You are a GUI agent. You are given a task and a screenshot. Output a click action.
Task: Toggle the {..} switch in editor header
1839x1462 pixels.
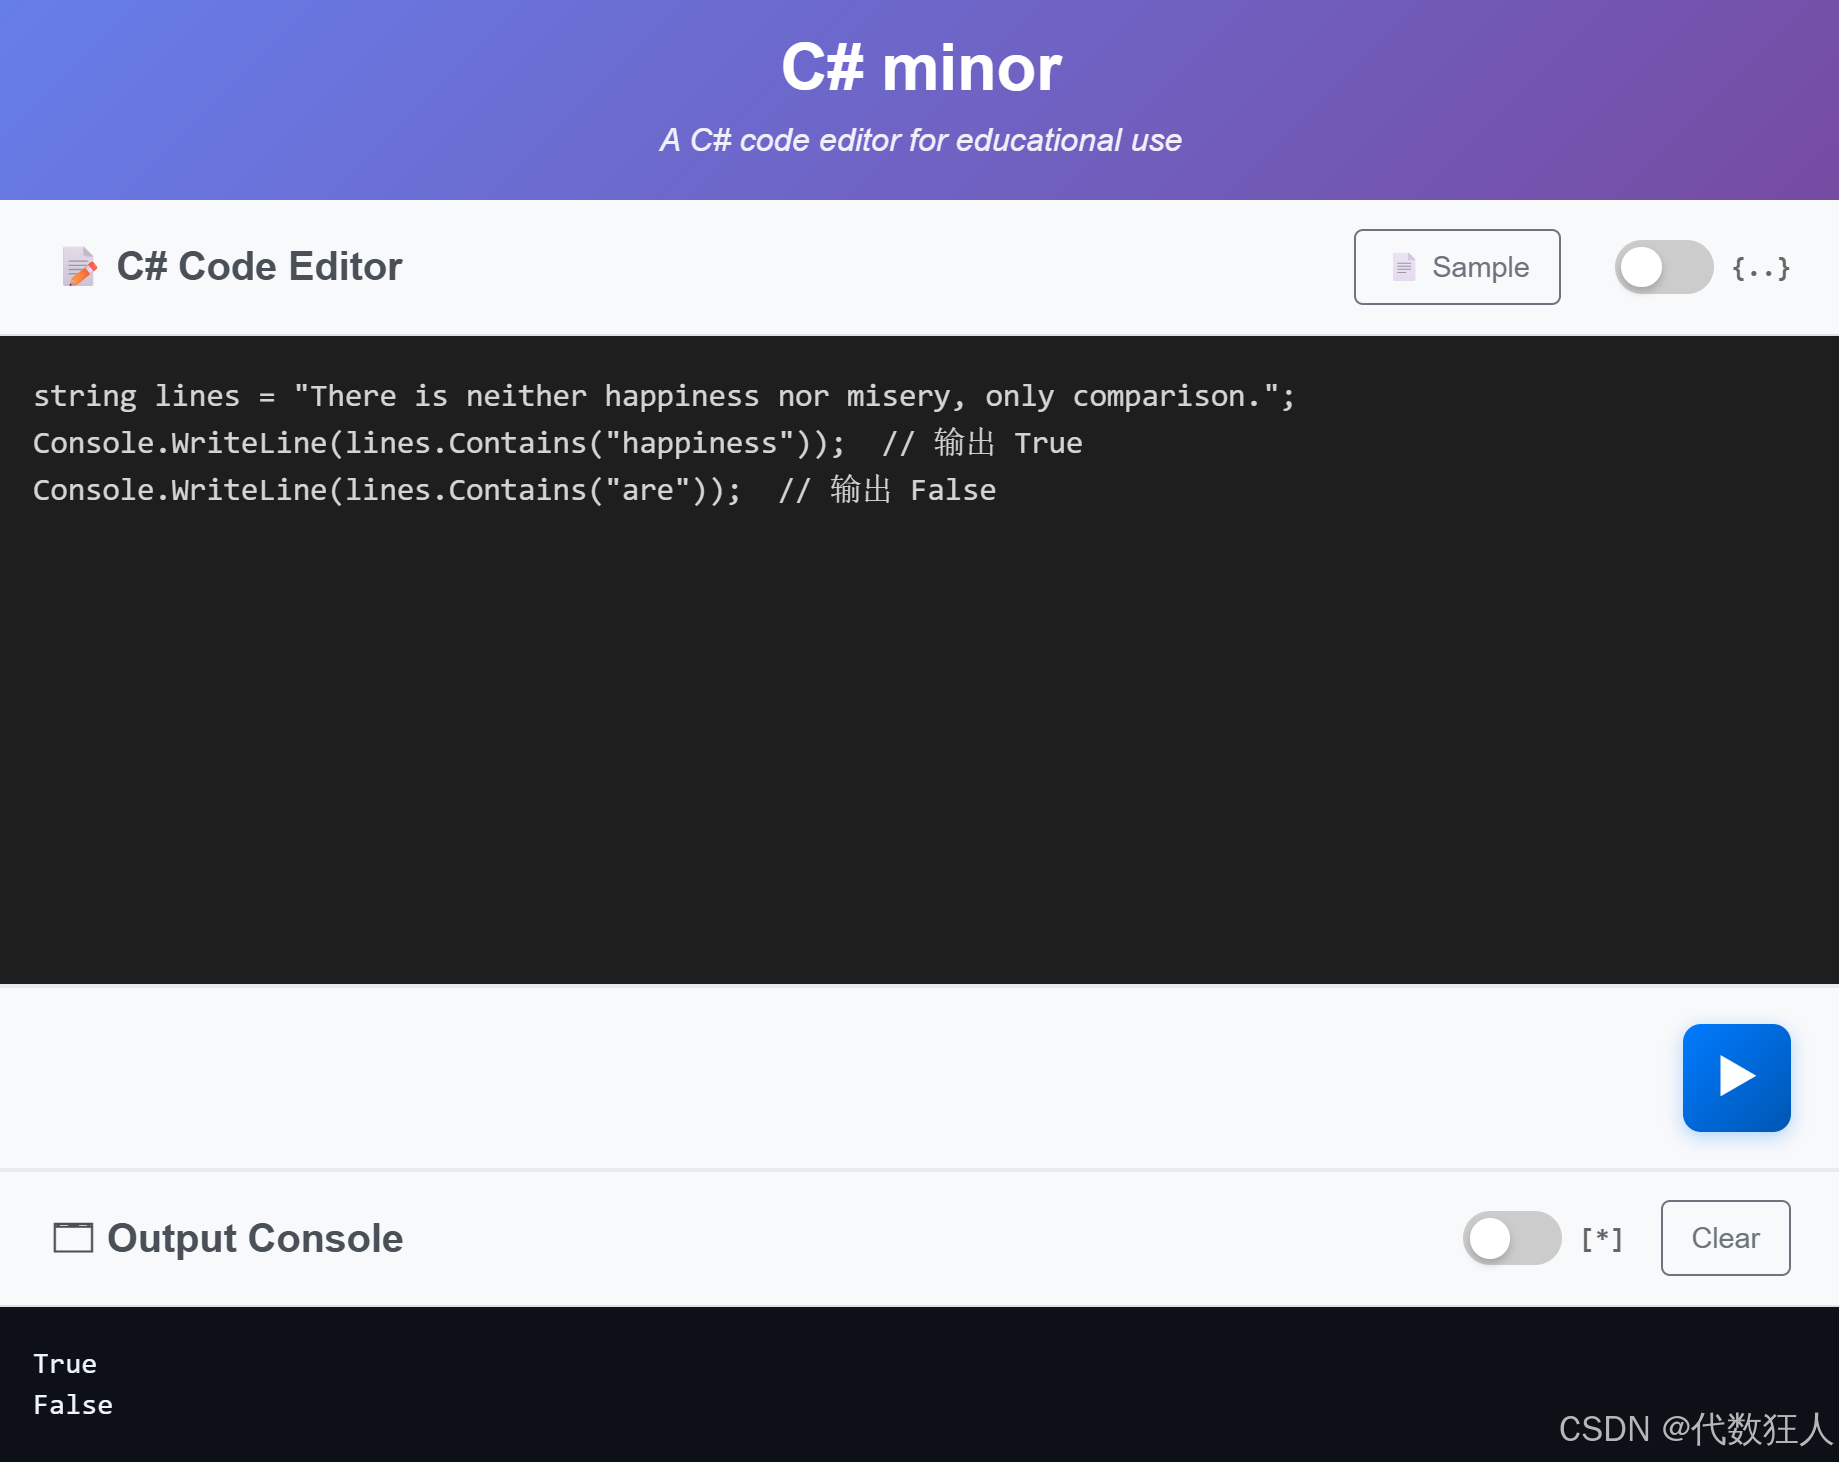click(x=1663, y=267)
